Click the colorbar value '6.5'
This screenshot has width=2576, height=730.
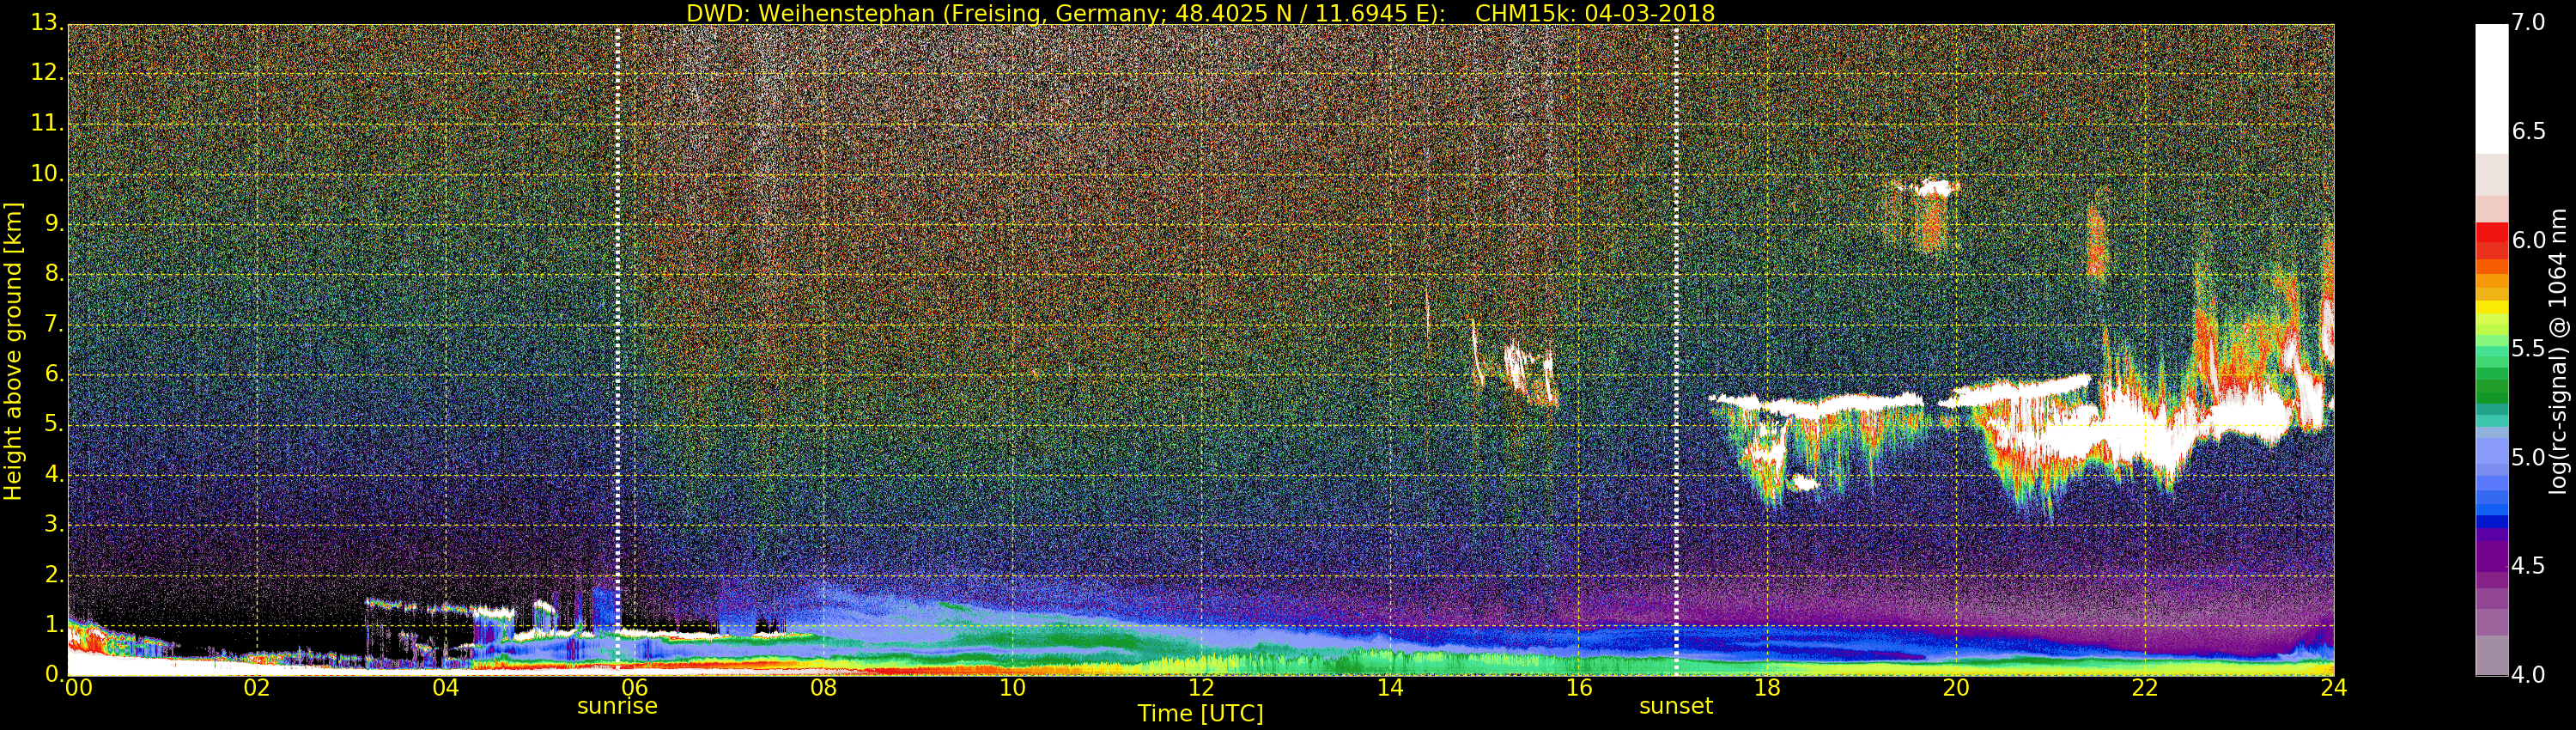(2529, 131)
